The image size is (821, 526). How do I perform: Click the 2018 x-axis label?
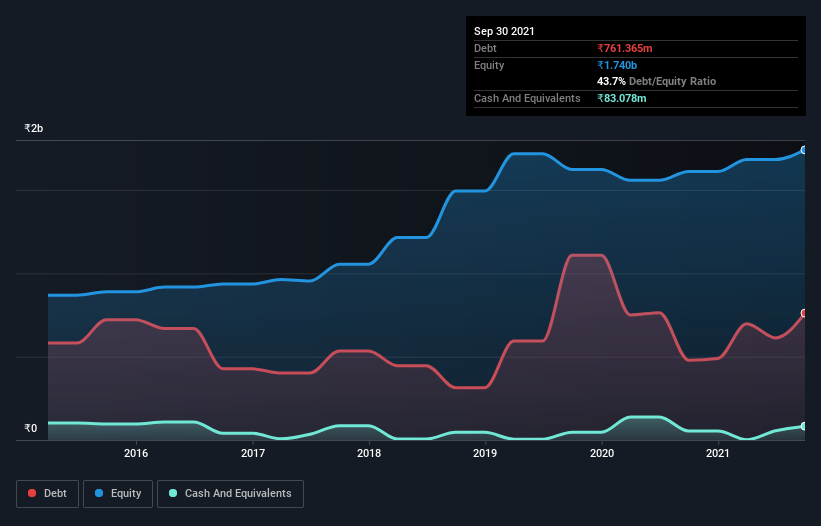pyautogui.click(x=369, y=453)
